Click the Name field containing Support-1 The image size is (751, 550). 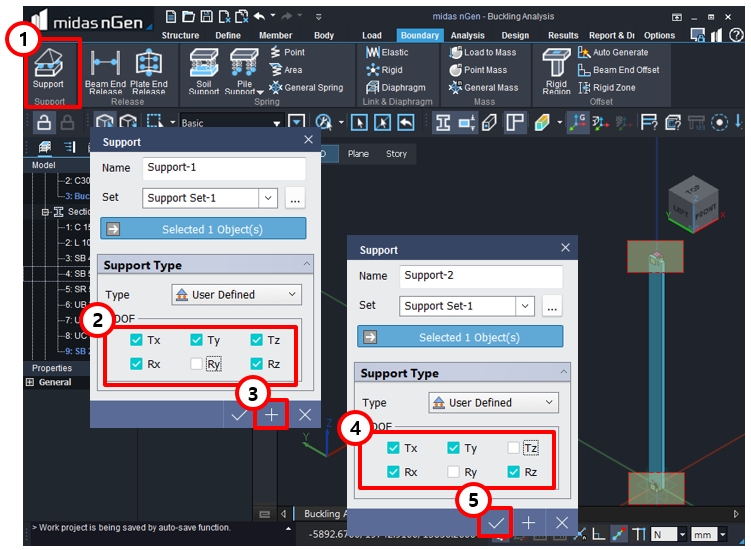click(224, 168)
